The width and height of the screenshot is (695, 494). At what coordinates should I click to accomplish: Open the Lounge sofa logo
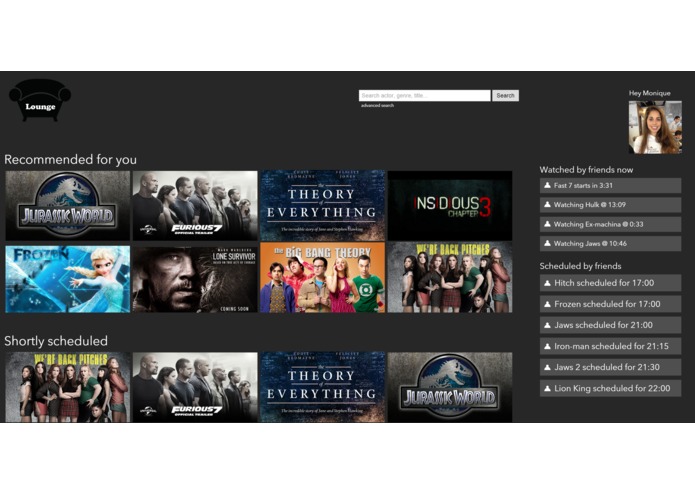(x=40, y=100)
